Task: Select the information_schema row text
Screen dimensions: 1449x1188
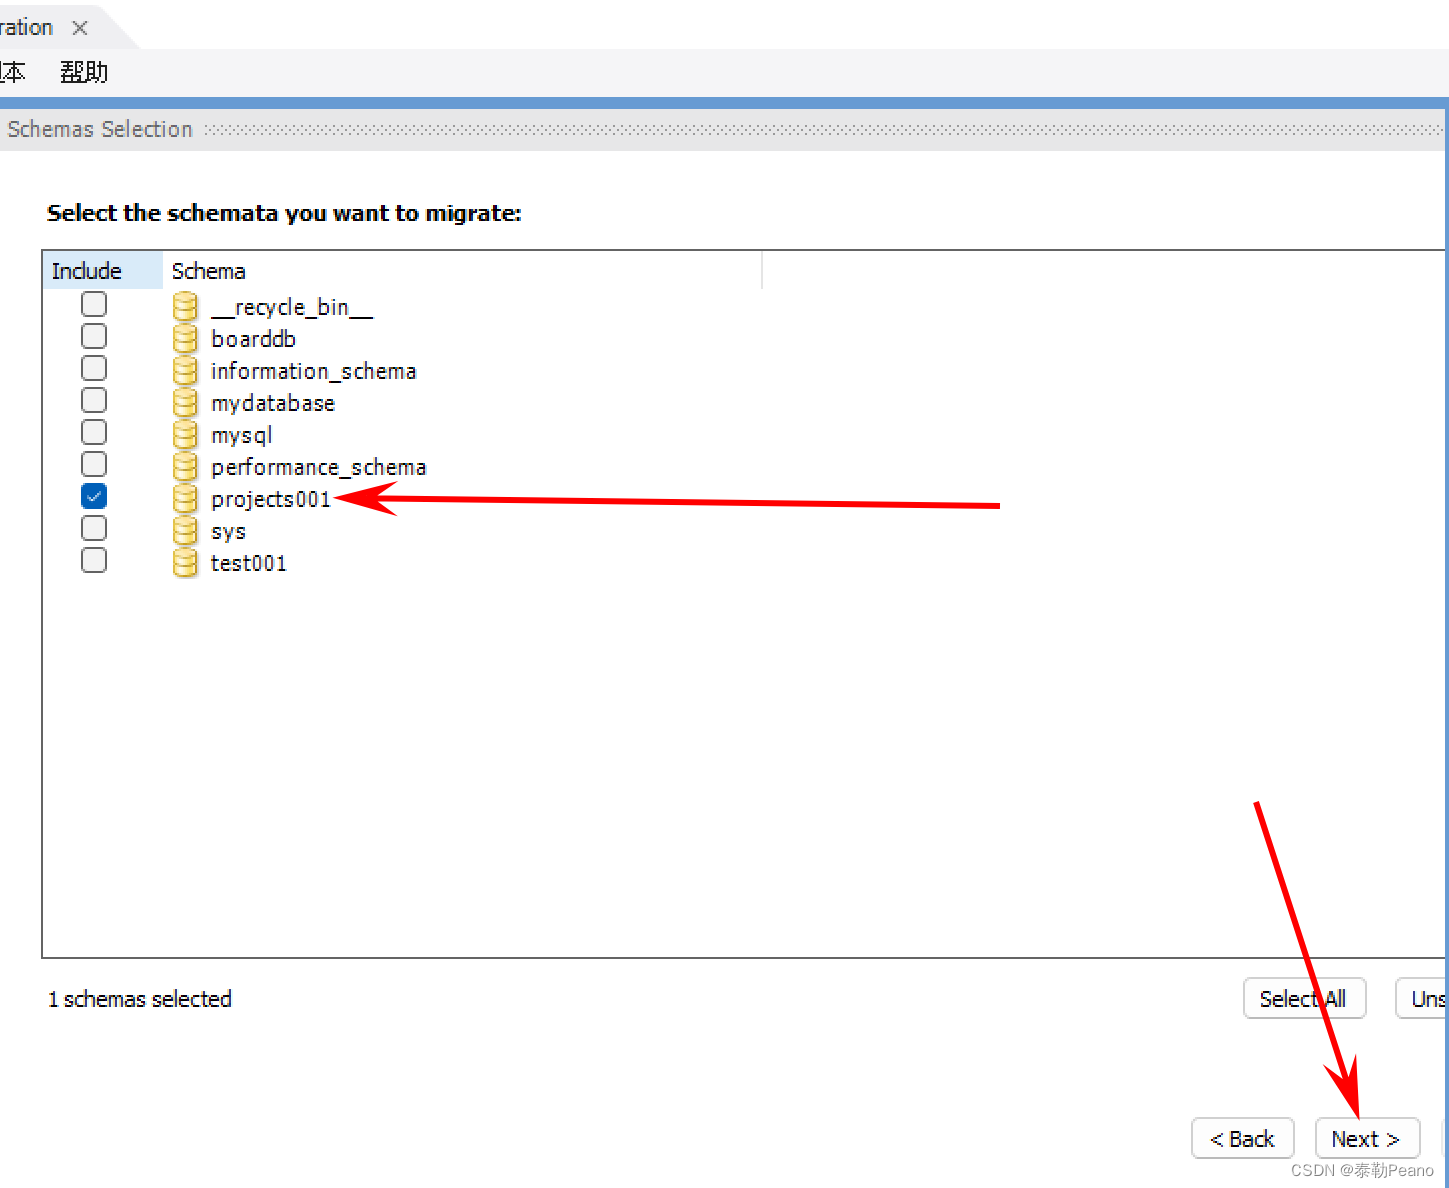Action: [313, 371]
